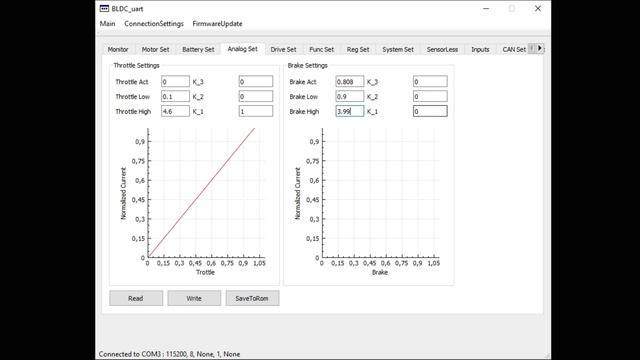
Task: Focus the throttle K_3 input field
Action: click(256, 82)
